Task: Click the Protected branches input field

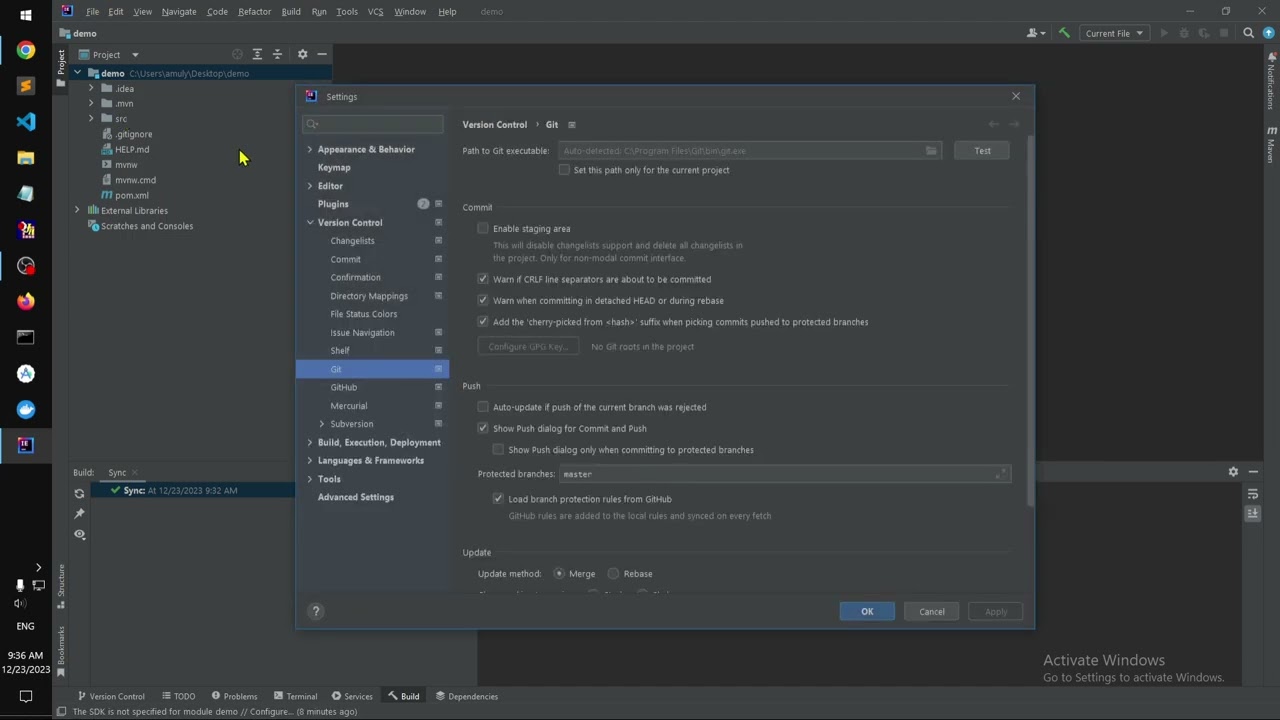Action: tap(784, 474)
